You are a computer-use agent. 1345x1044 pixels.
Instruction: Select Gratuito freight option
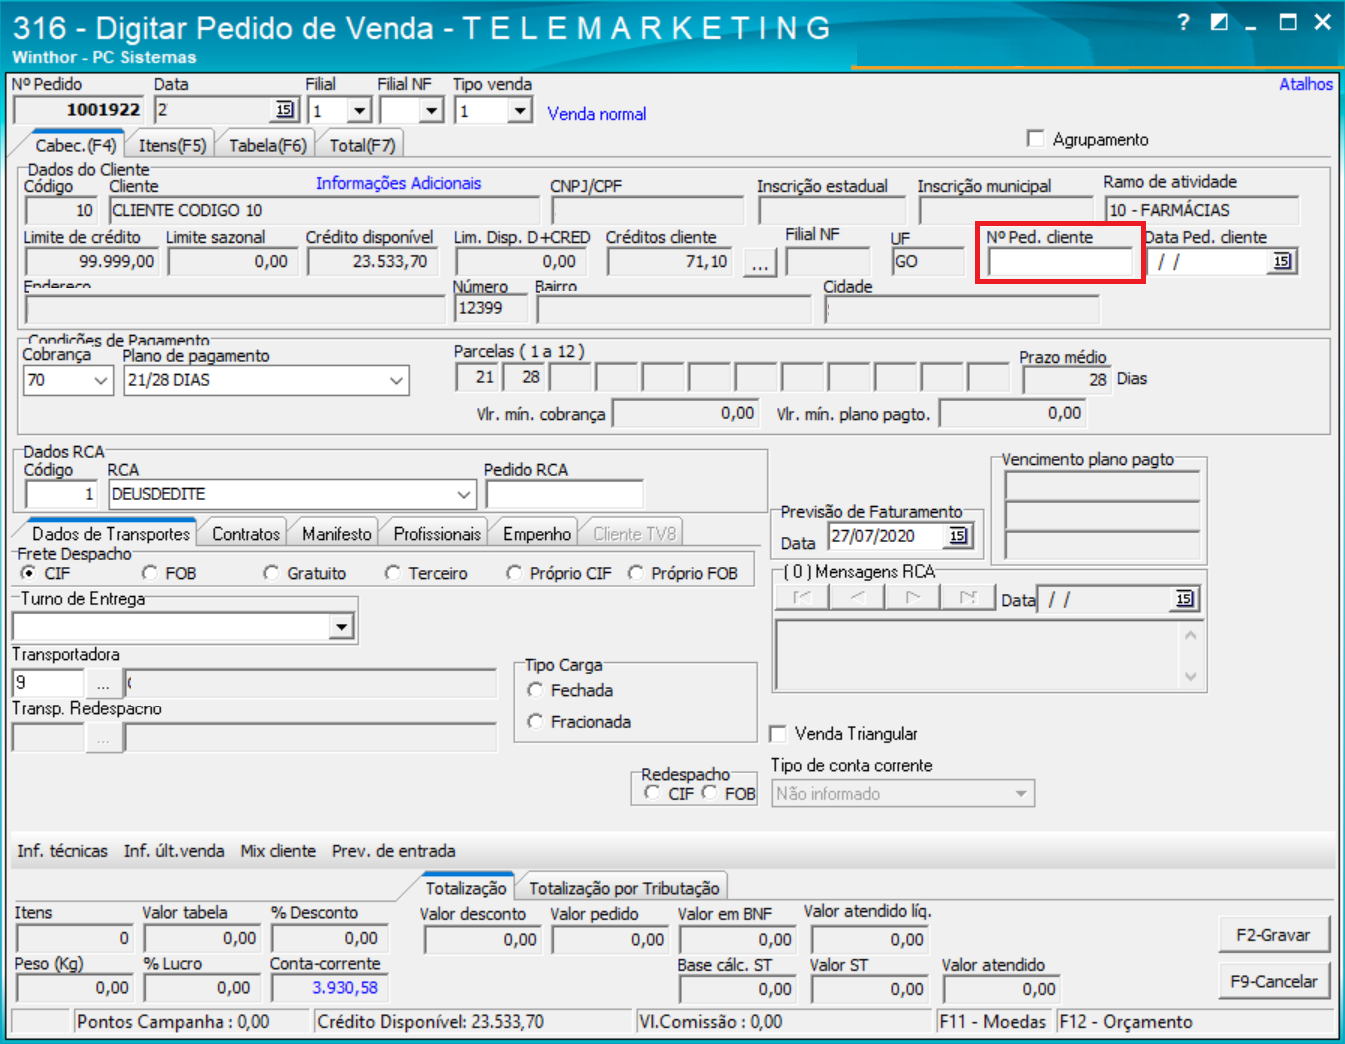[x=271, y=573]
